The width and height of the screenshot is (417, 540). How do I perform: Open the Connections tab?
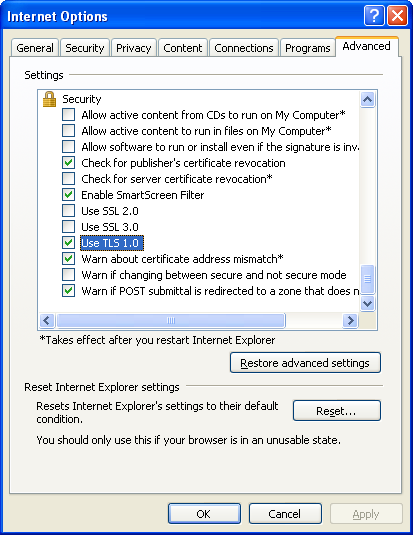coord(244,48)
